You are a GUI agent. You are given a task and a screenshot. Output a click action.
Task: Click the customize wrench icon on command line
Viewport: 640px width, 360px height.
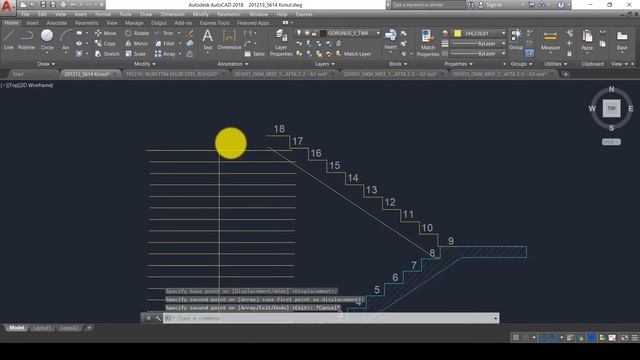pyautogui.click(x=158, y=318)
